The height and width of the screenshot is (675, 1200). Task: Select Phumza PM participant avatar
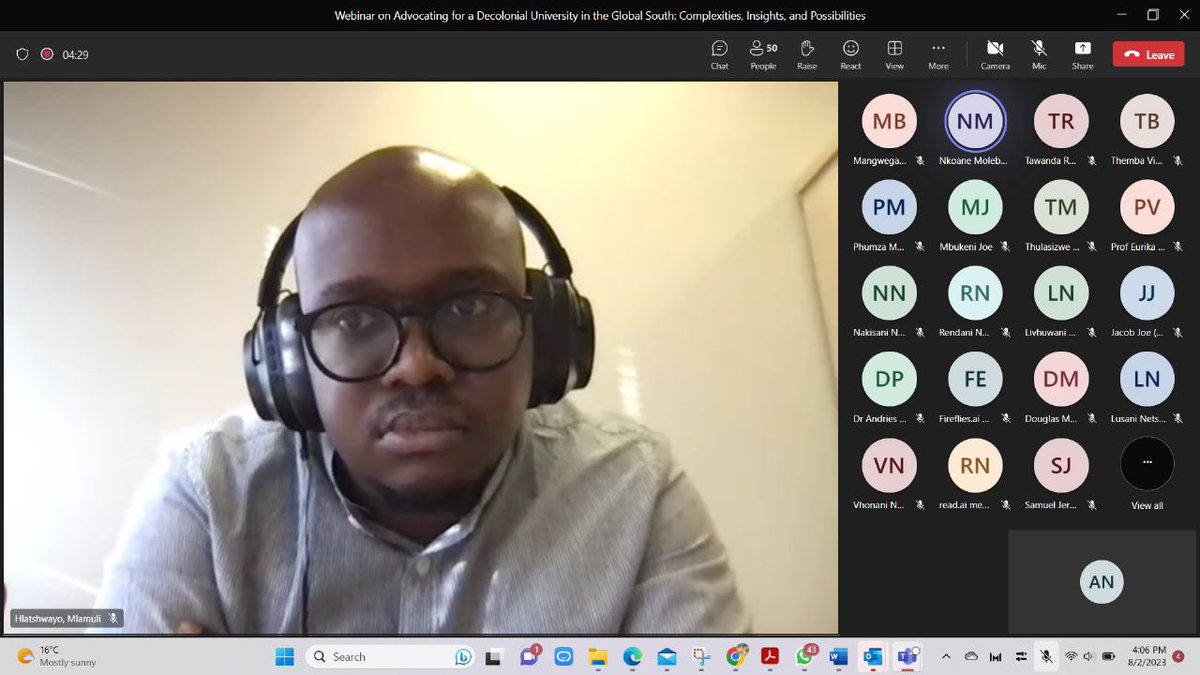coord(889,207)
